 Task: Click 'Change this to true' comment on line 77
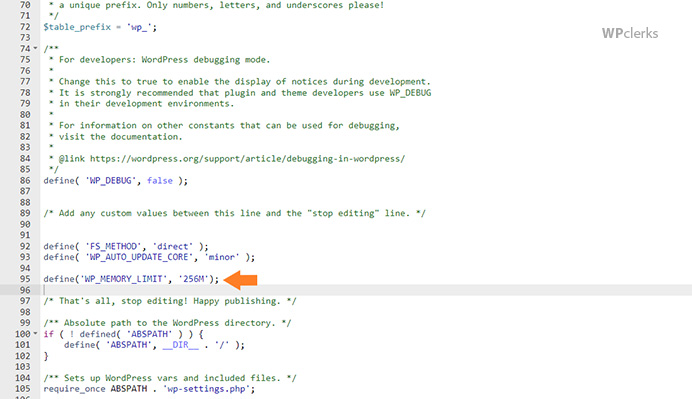point(244,82)
